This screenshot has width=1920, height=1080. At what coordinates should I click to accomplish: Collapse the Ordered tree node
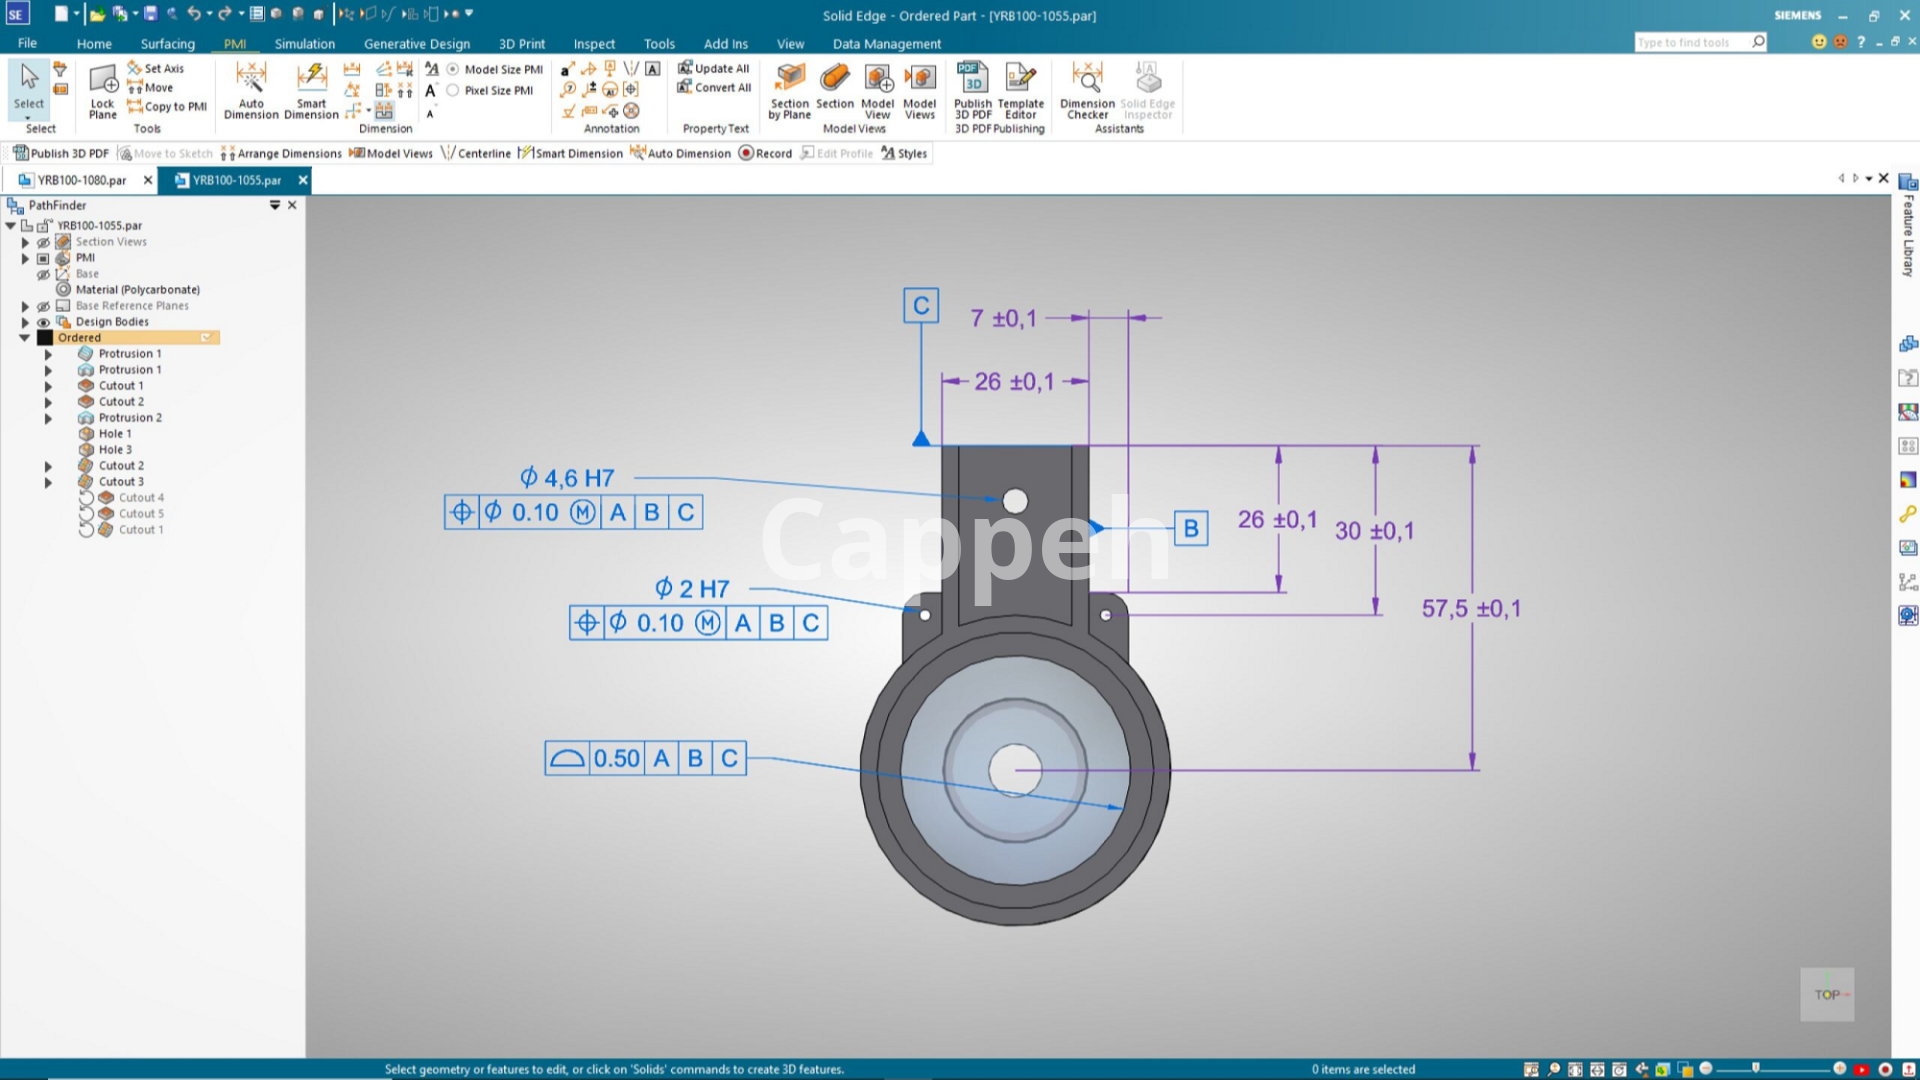click(x=25, y=338)
